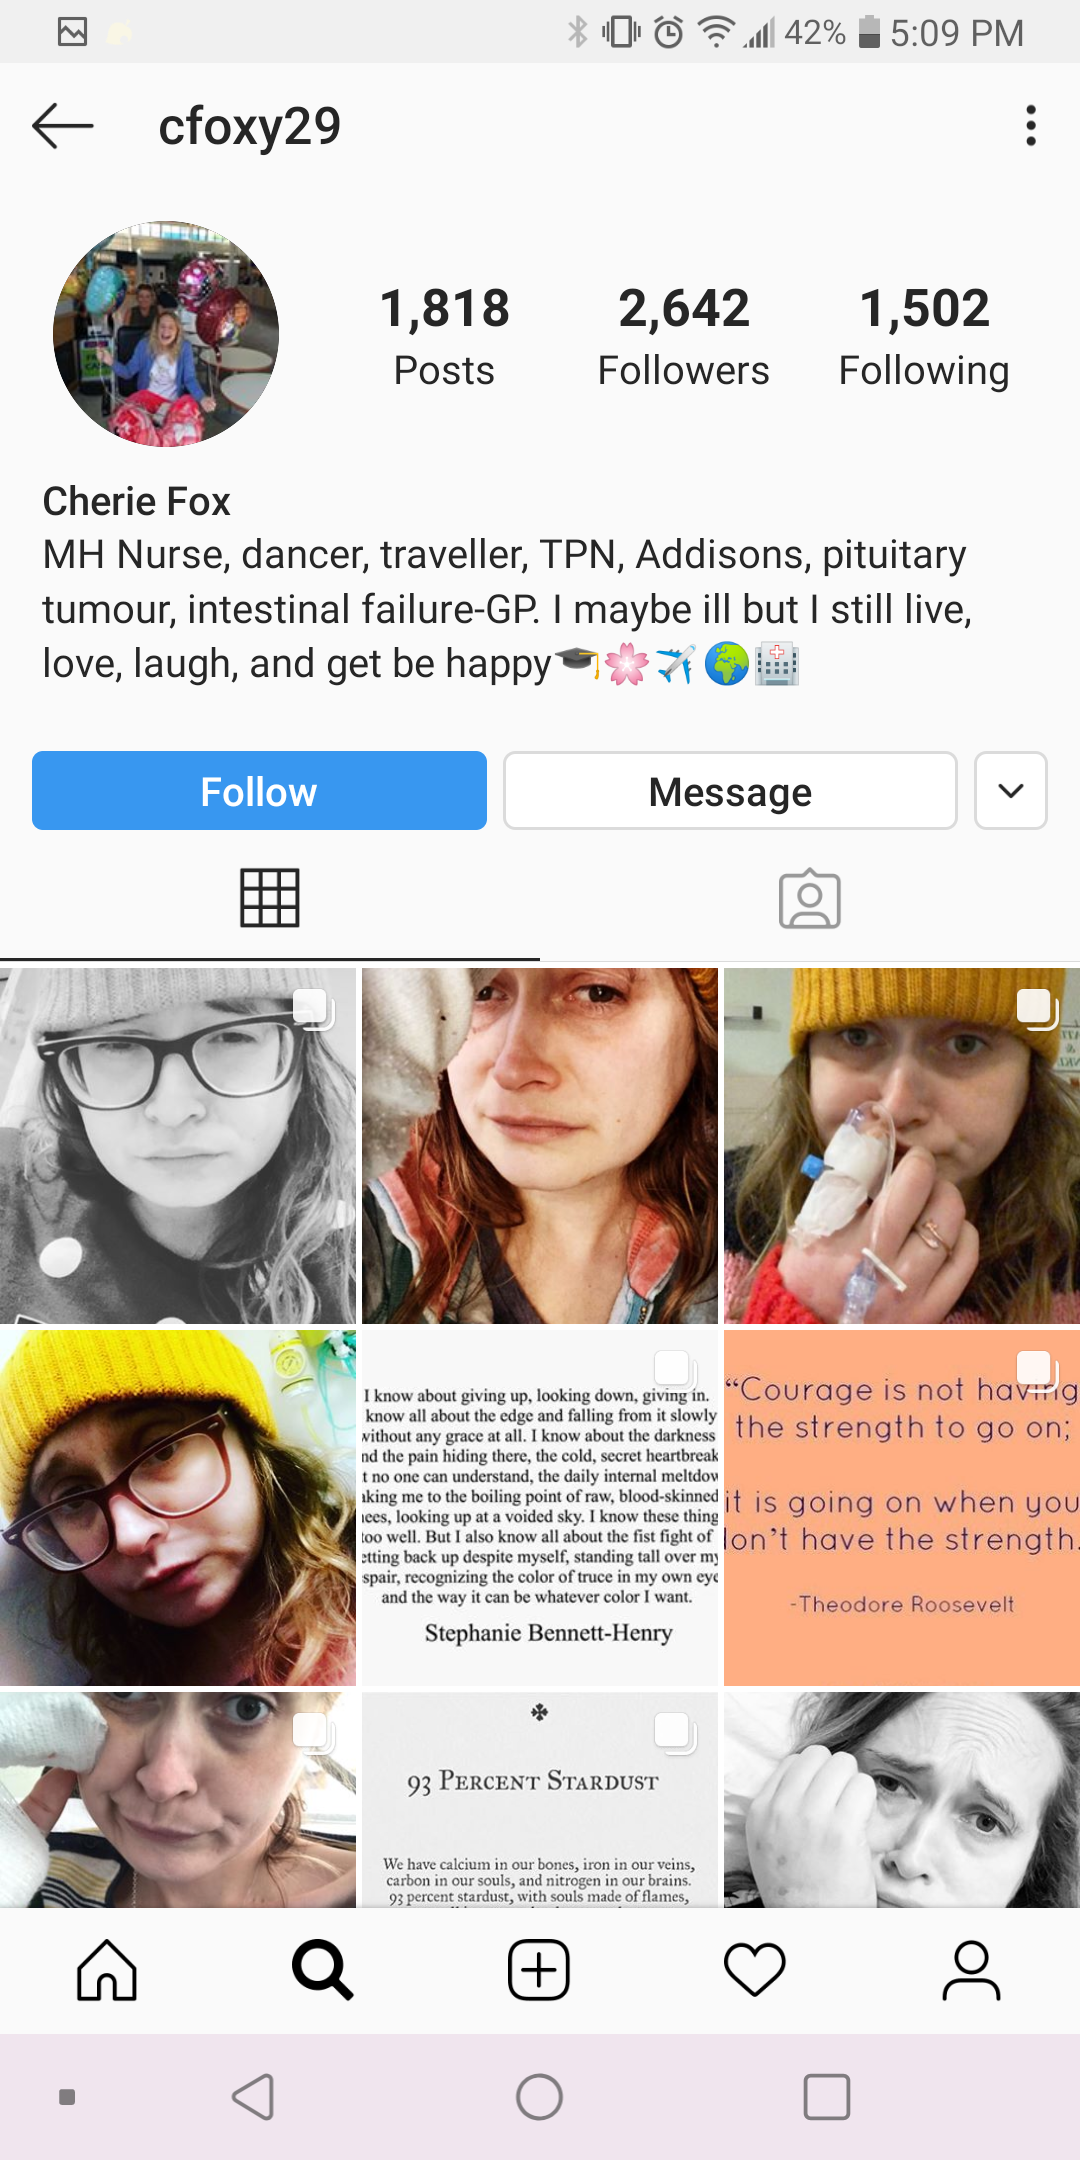Open the Stephanie Bennett-Henry quote post
Image resolution: width=1080 pixels, height=2160 pixels.
click(x=540, y=1507)
